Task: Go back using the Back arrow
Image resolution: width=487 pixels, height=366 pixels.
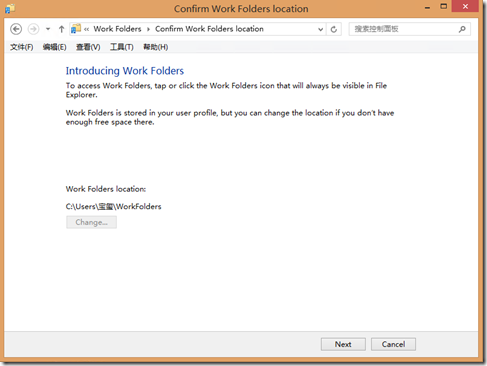Action: [x=16, y=29]
